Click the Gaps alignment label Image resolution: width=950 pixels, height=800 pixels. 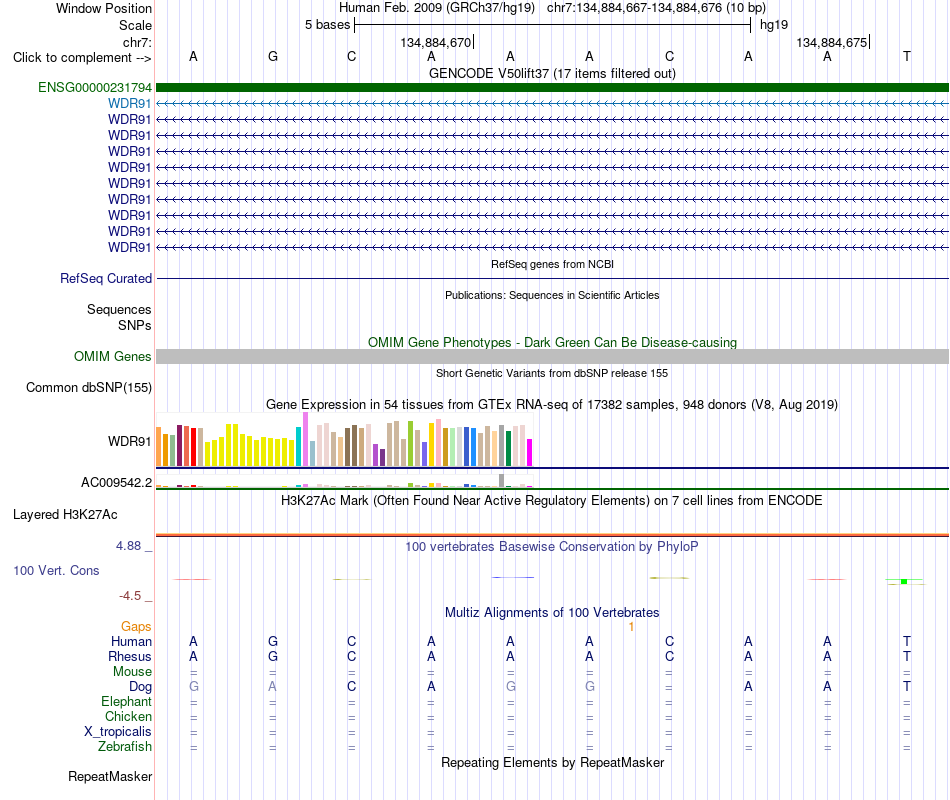(x=136, y=626)
